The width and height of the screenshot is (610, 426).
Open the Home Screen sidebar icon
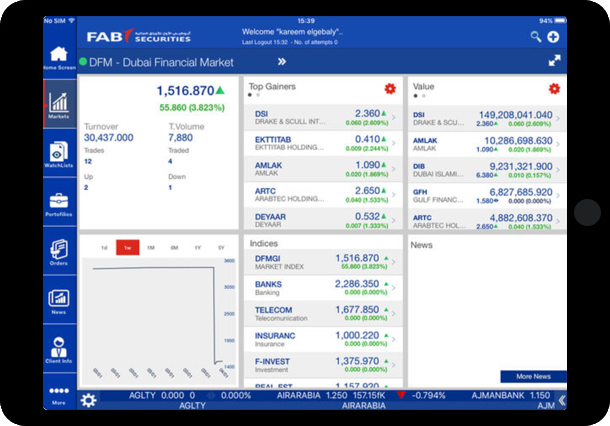[59, 58]
